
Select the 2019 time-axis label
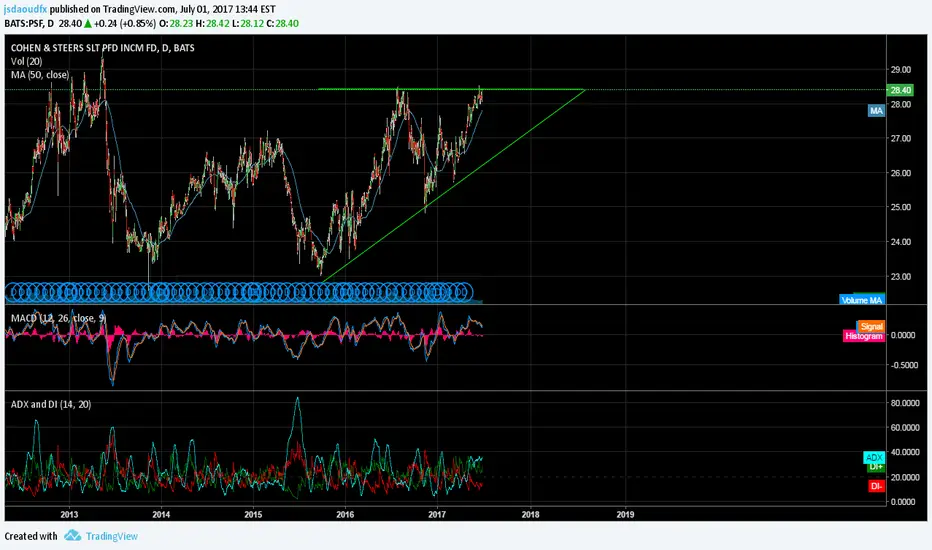[625, 514]
